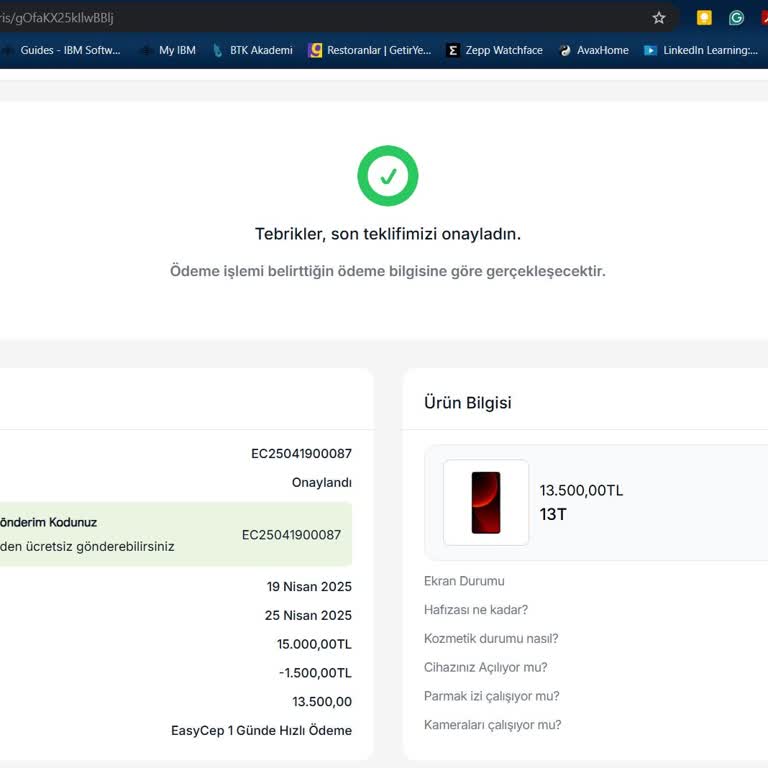
Task: Click the 'Onaylandı' status text
Action: point(322,482)
